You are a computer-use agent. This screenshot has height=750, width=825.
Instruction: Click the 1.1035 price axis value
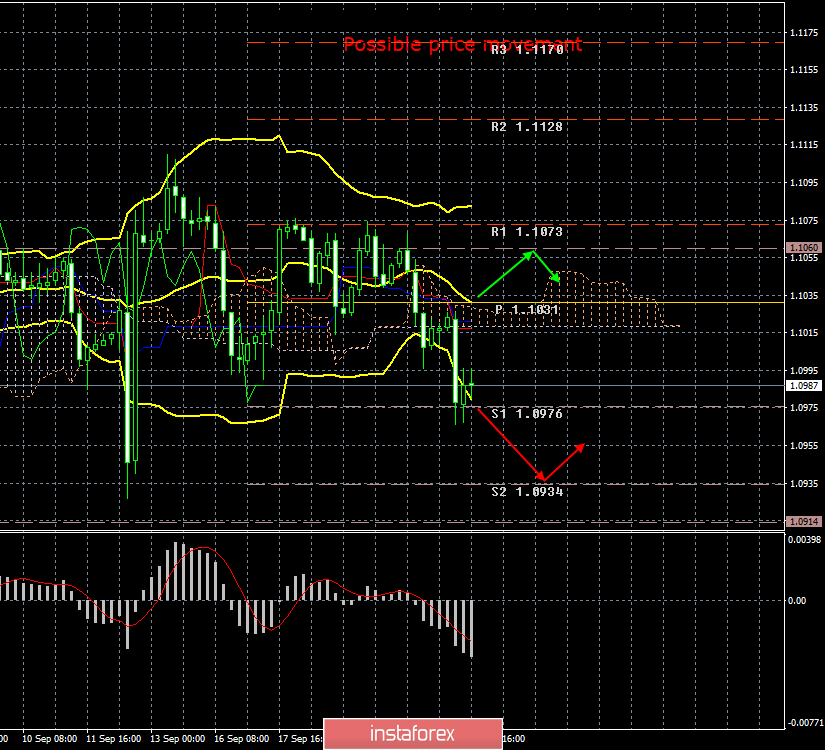coord(804,296)
